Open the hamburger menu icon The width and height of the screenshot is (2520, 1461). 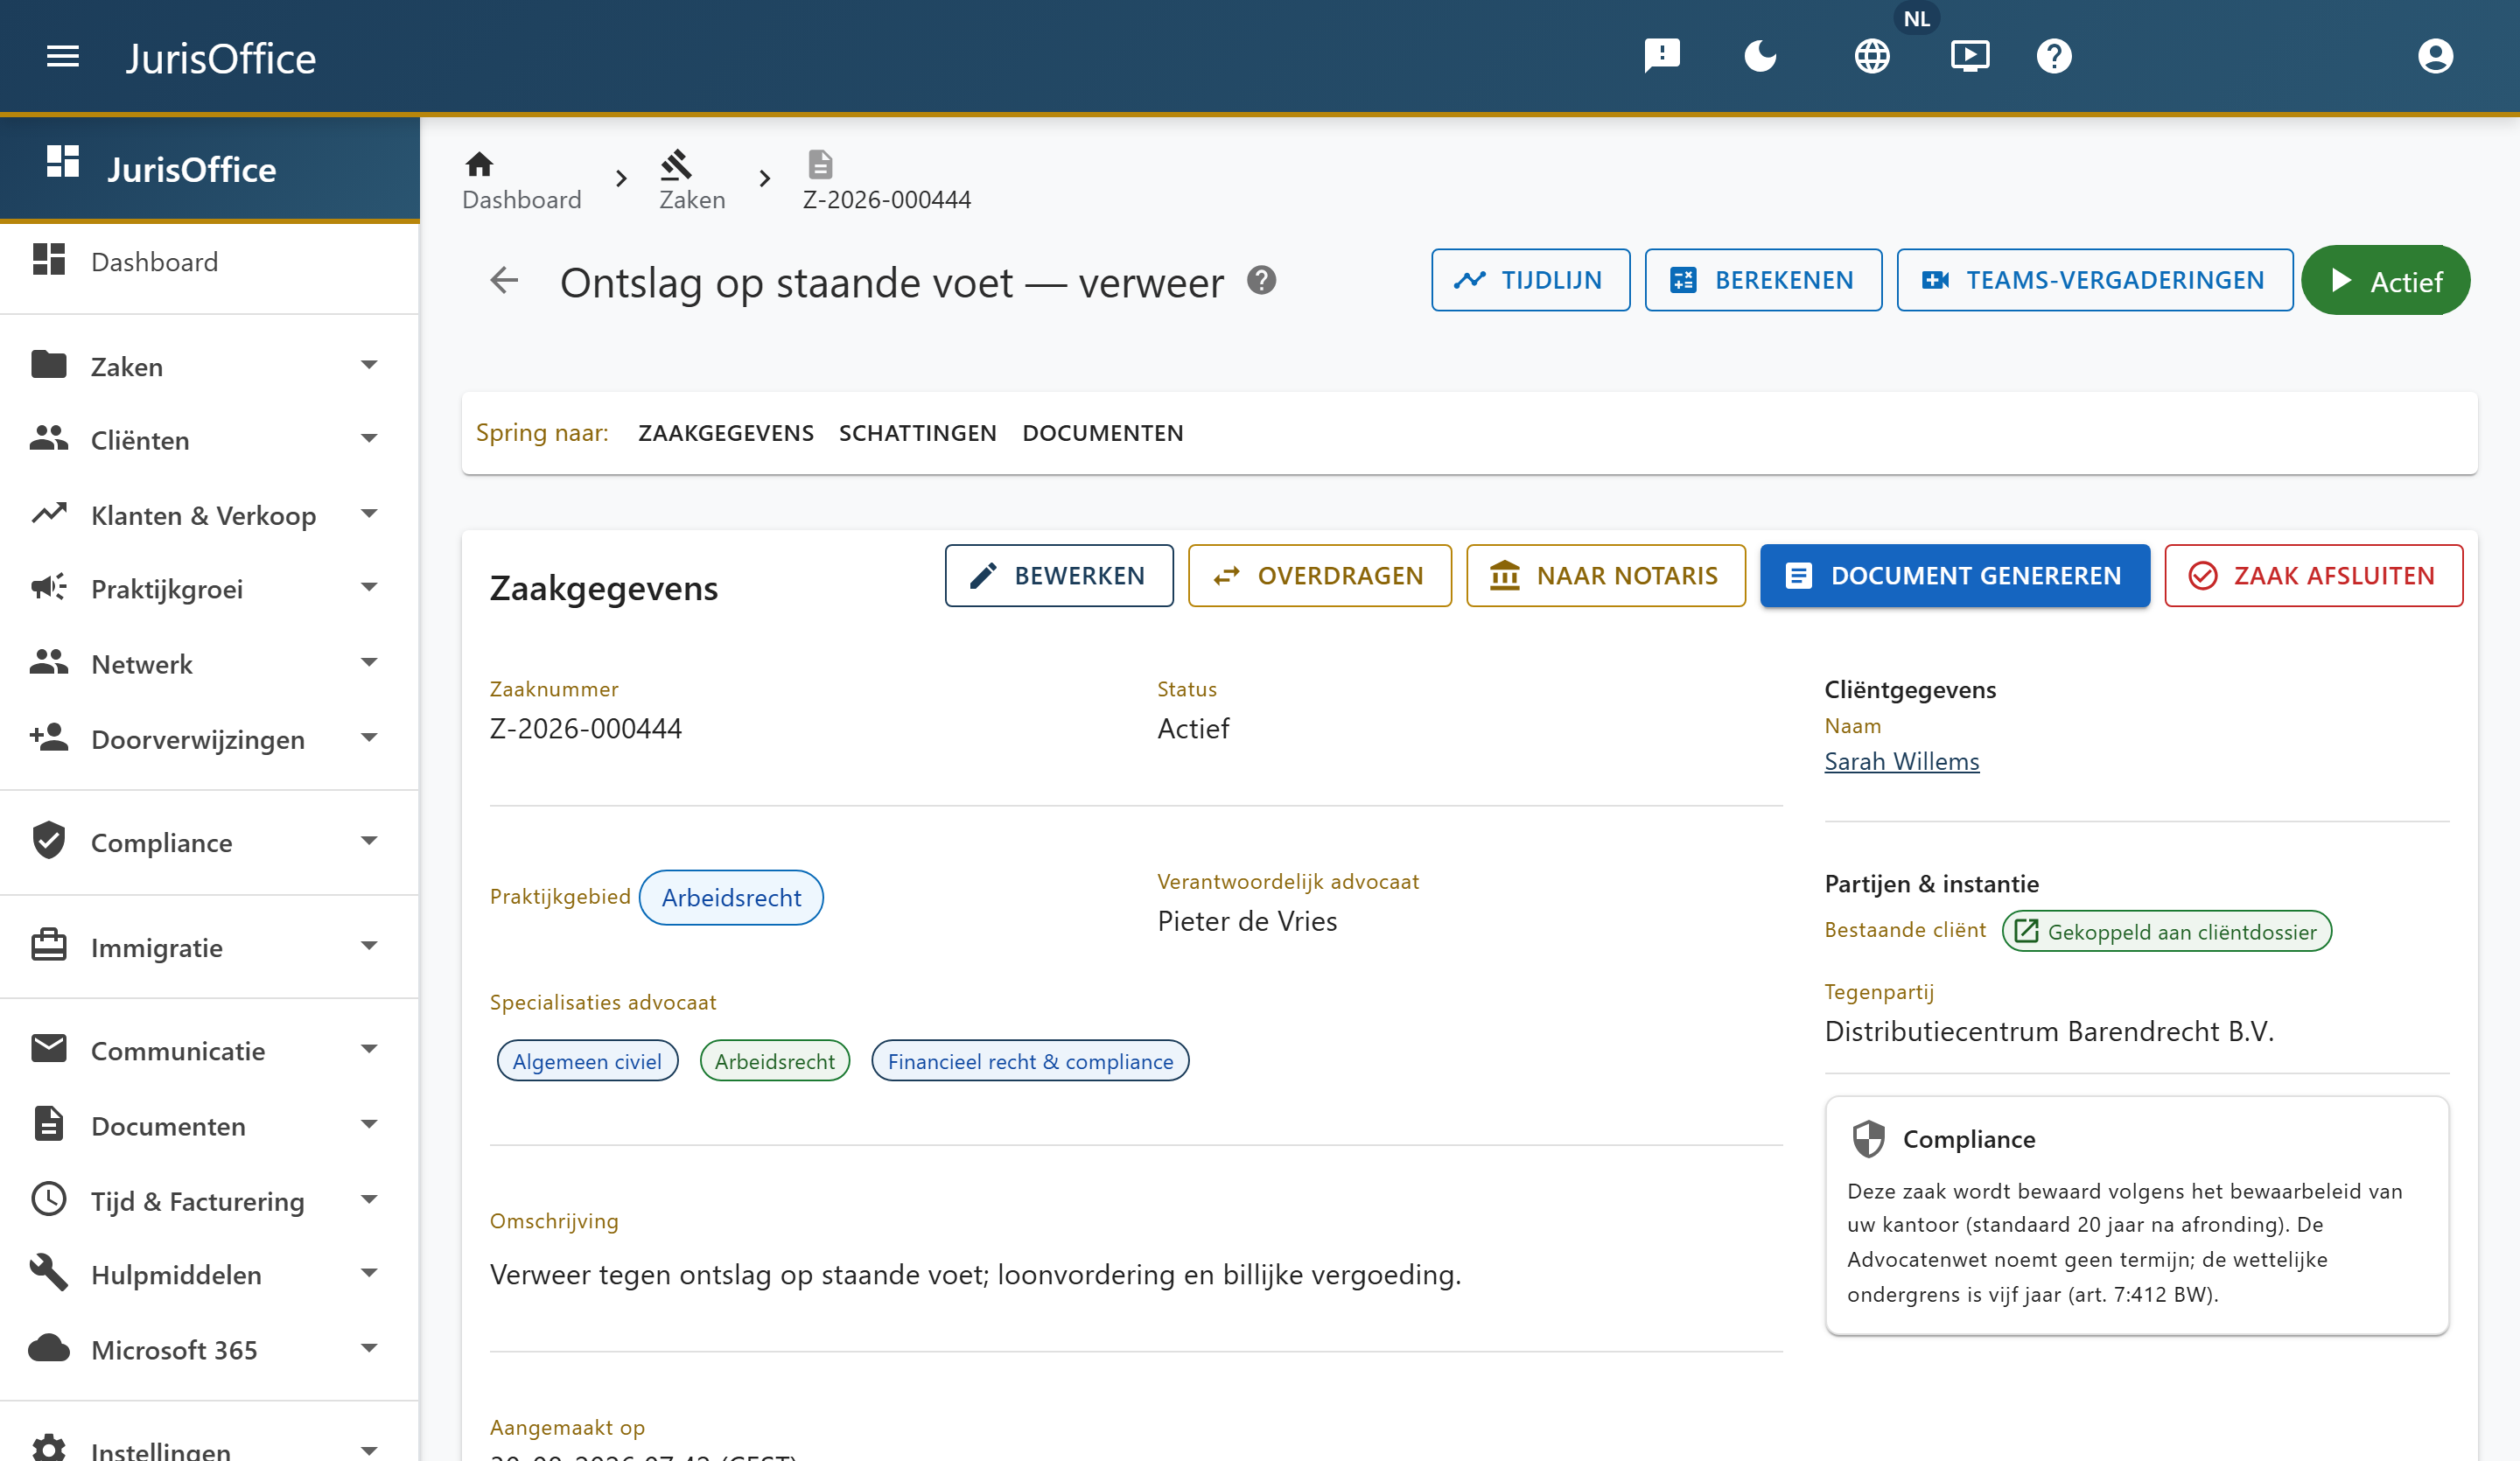coord(63,57)
